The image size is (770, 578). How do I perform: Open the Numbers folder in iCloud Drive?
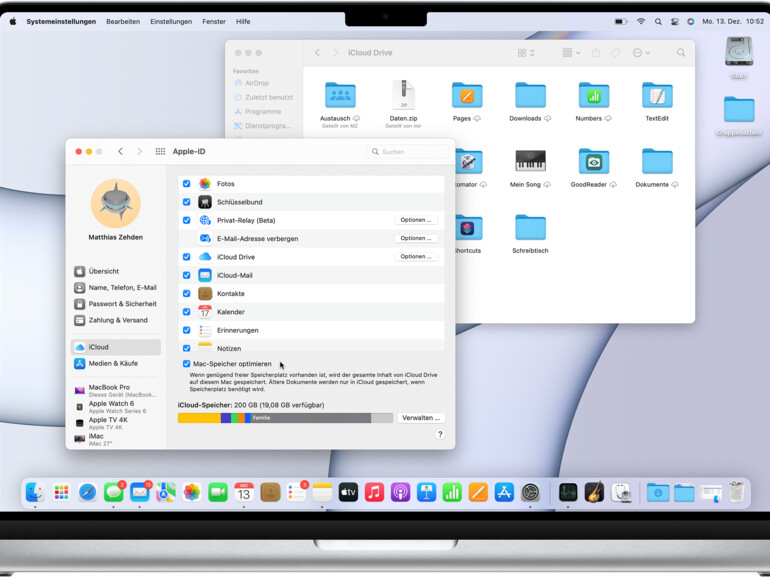click(x=594, y=95)
